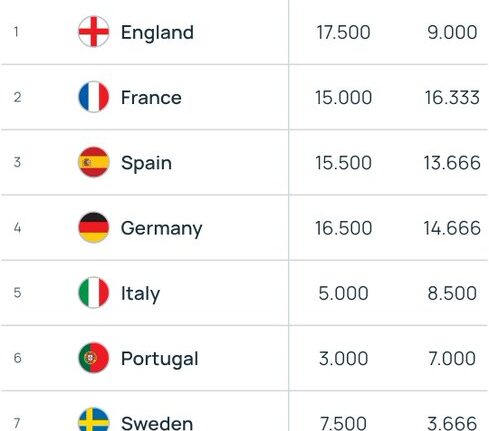This screenshot has width=489, height=431.
Task: Select the Spain flag icon
Action: [94, 162]
